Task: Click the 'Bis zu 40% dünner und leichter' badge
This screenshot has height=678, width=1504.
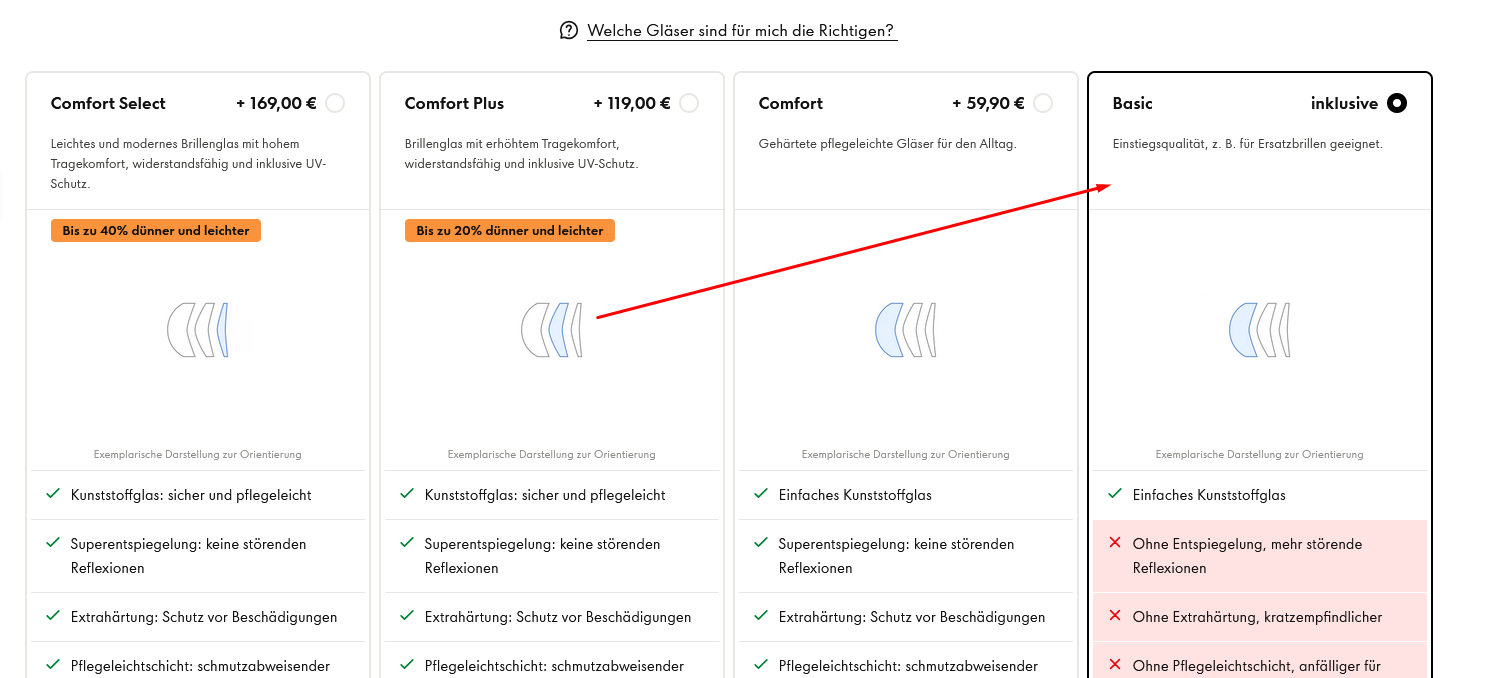Action: click(x=156, y=231)
